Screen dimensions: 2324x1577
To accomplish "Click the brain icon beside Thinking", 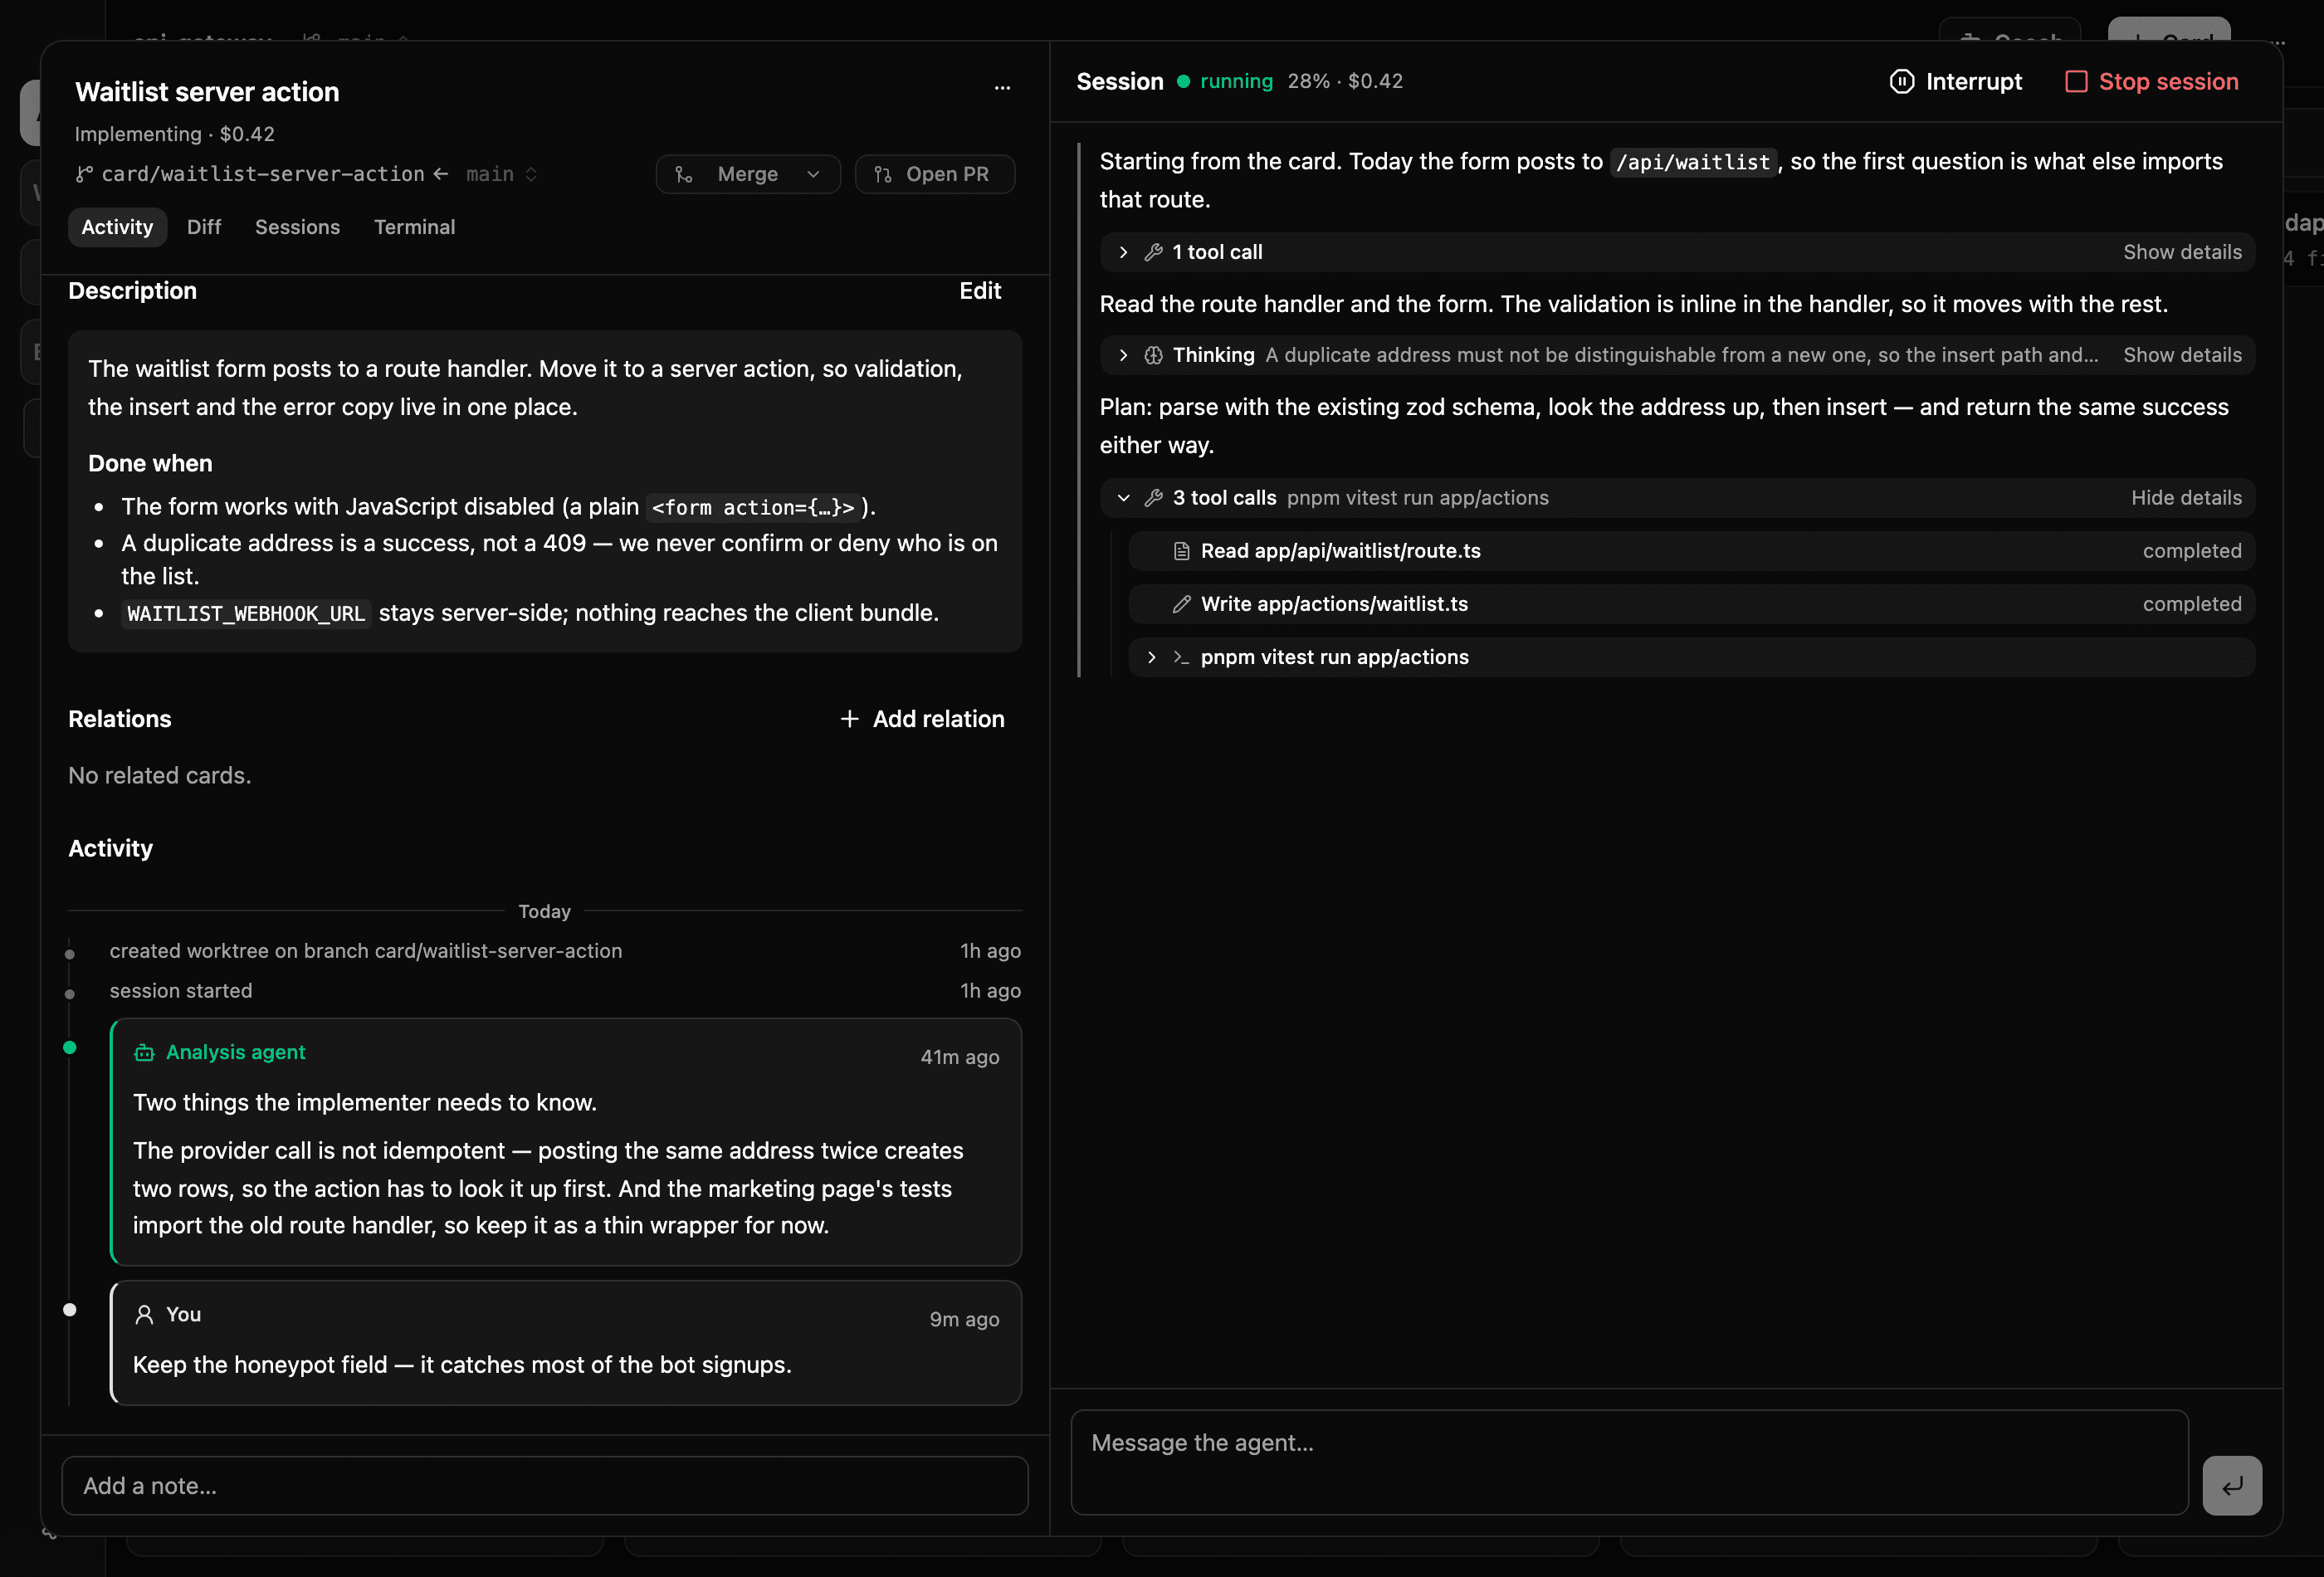I will point(1153,355).
